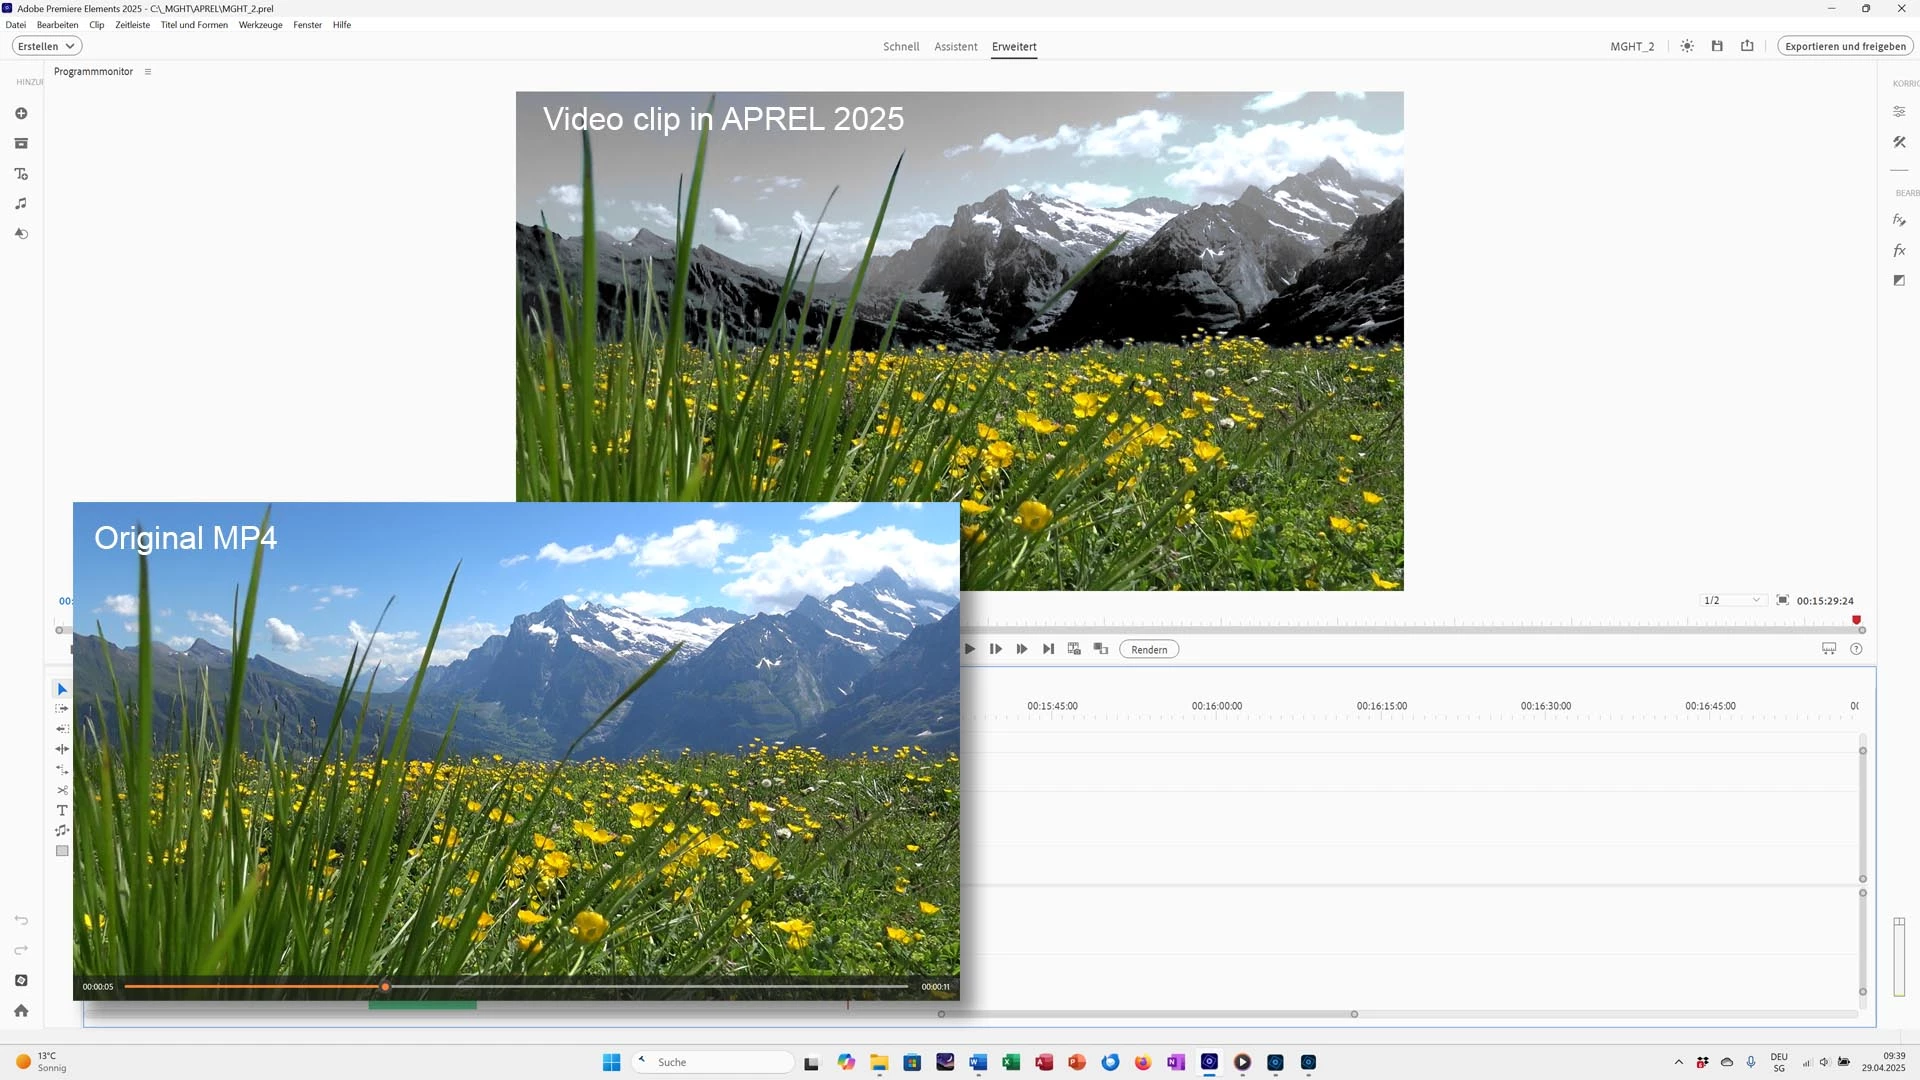The width and height of the screenshot is (1920, 1080).
Task: Open the adjustments sliders panel icon
Action: [1899, 112]
